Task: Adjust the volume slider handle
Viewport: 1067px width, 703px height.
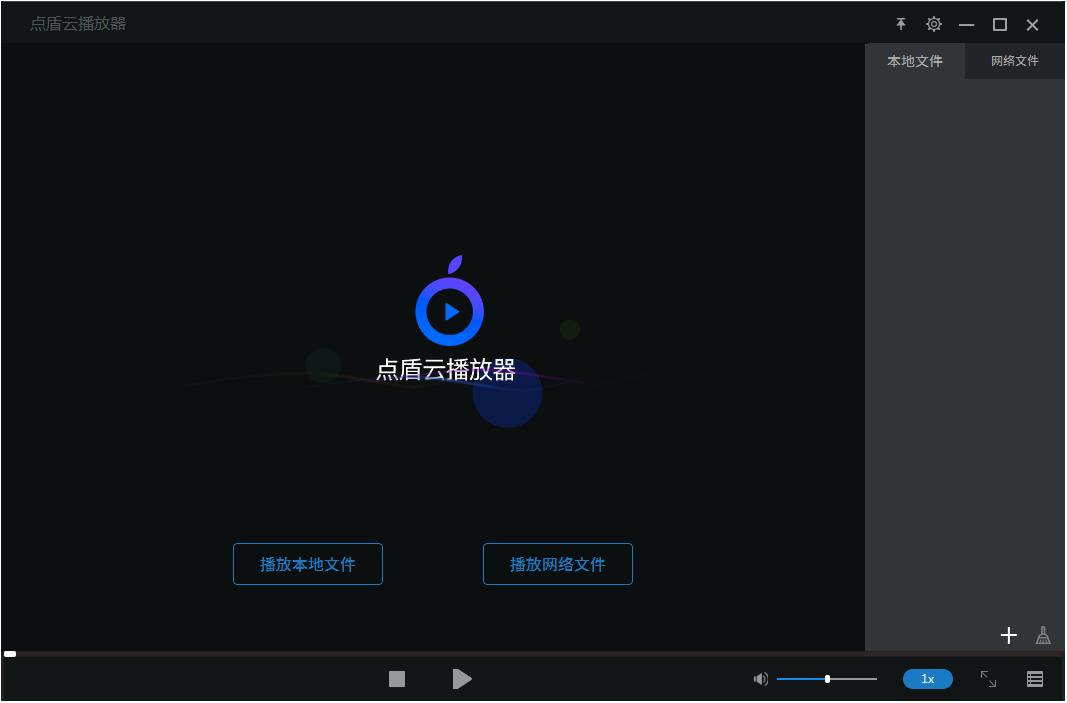Action: [x=828, y=679]
